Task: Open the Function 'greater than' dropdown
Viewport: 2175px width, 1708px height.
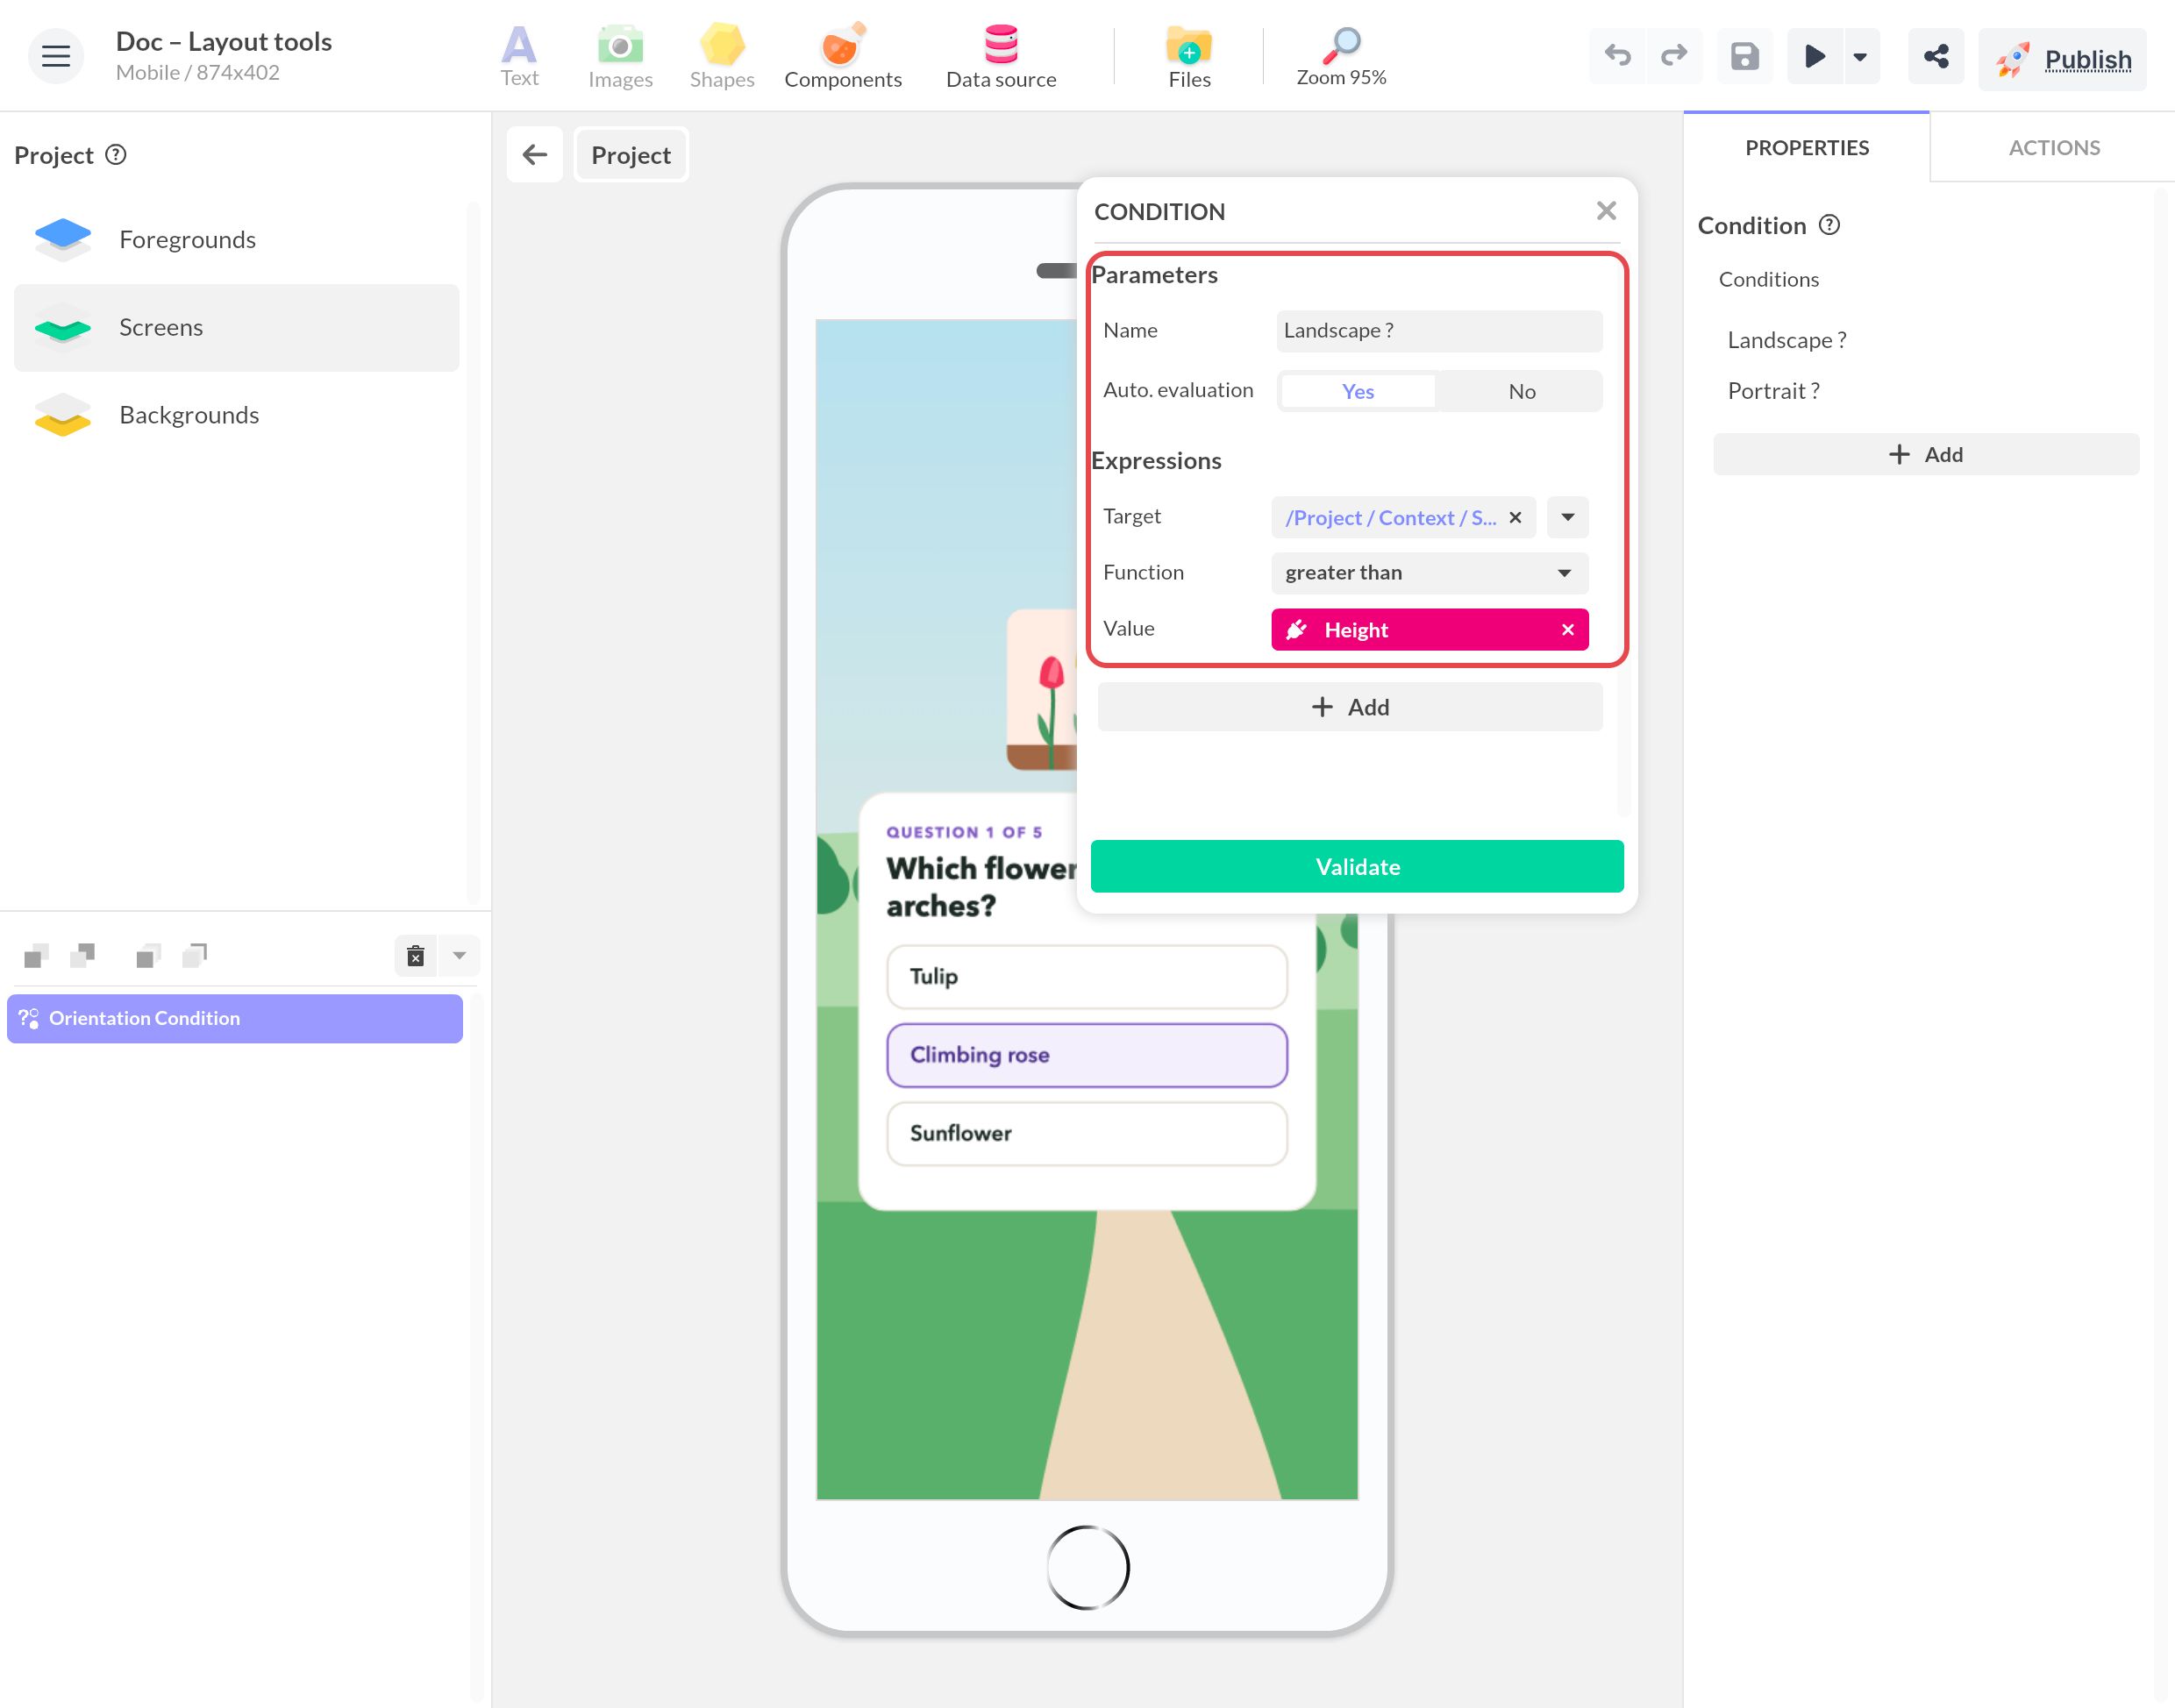Action: [x=1429, y=573]
